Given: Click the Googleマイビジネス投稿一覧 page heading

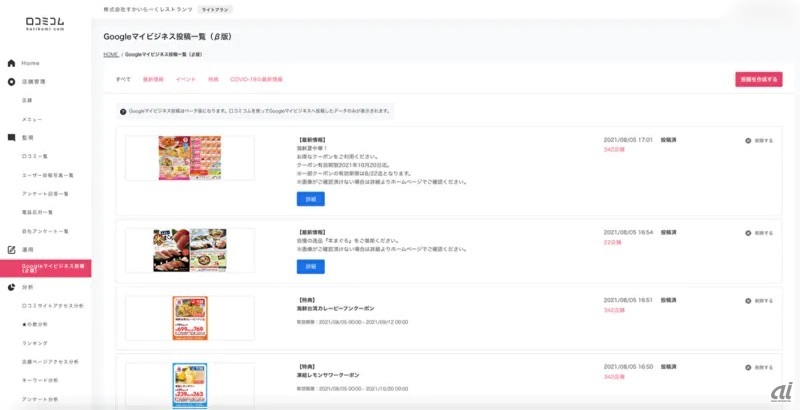Looking at the screenshot, I should (x=168, y=37).
